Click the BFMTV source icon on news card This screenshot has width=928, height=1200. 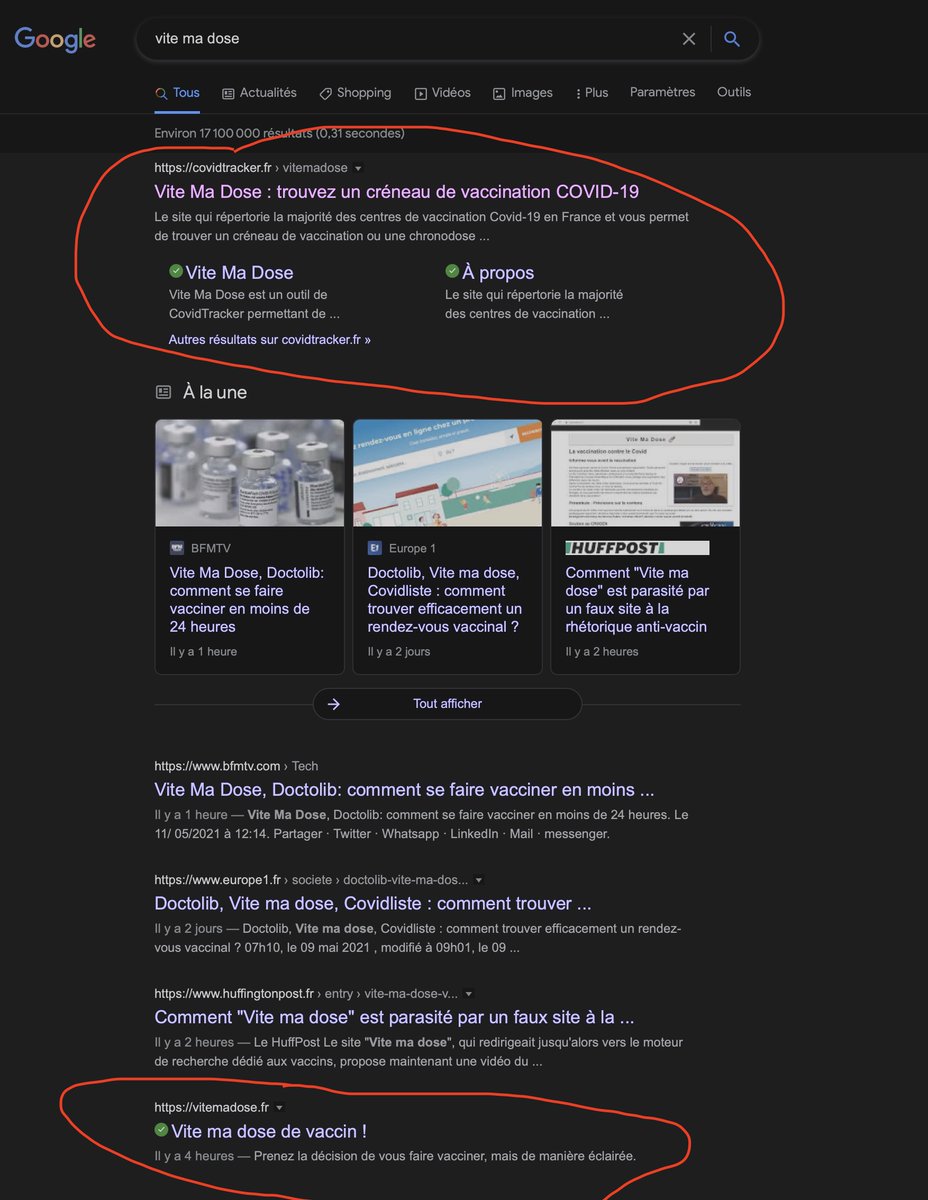pyautogui.click(x=177, y=548)
